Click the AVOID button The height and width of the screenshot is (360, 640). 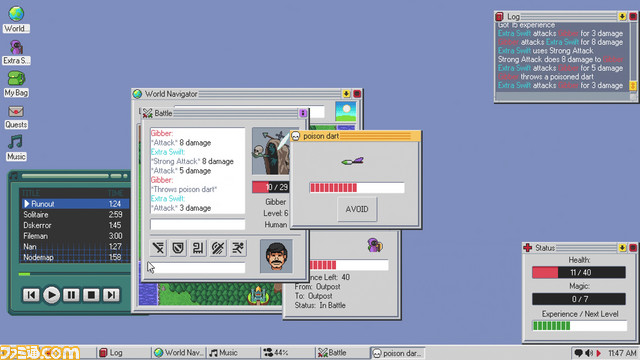tap(357, 209)
